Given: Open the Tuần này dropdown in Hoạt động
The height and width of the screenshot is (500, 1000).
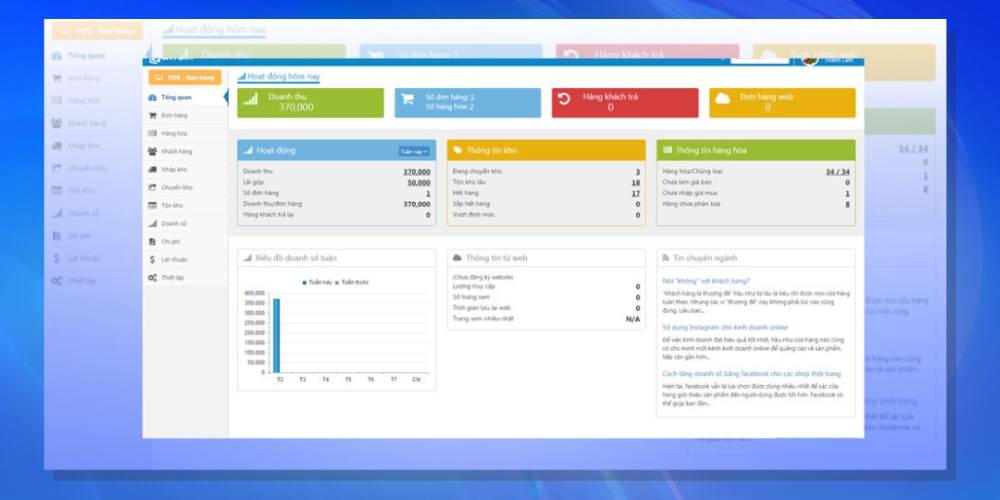Looking at the screenshot, I should (x=414, y=151).
